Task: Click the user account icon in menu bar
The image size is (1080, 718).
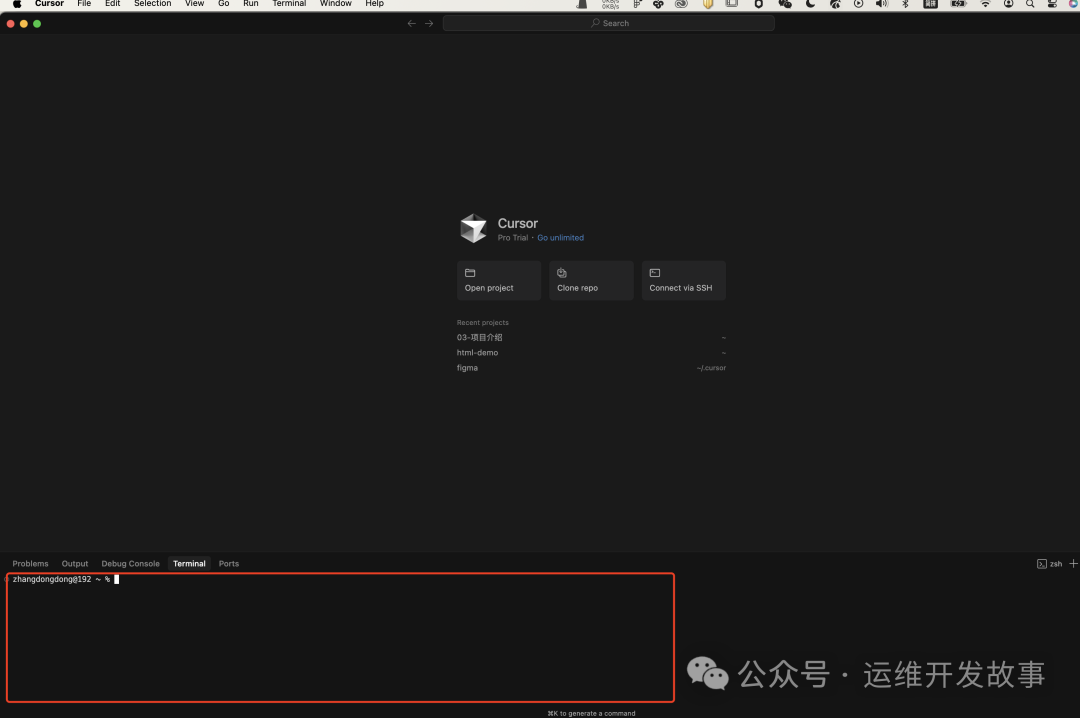Action: [1008, 3]
